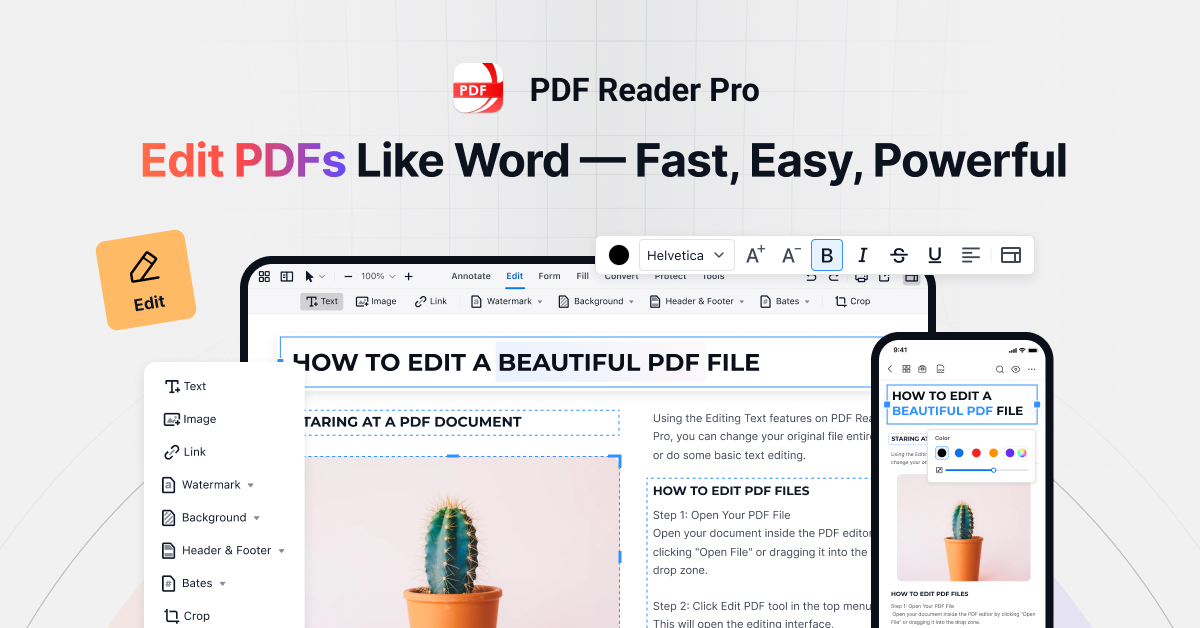Screen dimensions: 1200x628
Task: Expand the zoom level 100% dropdown
Action: pos(373,276)
